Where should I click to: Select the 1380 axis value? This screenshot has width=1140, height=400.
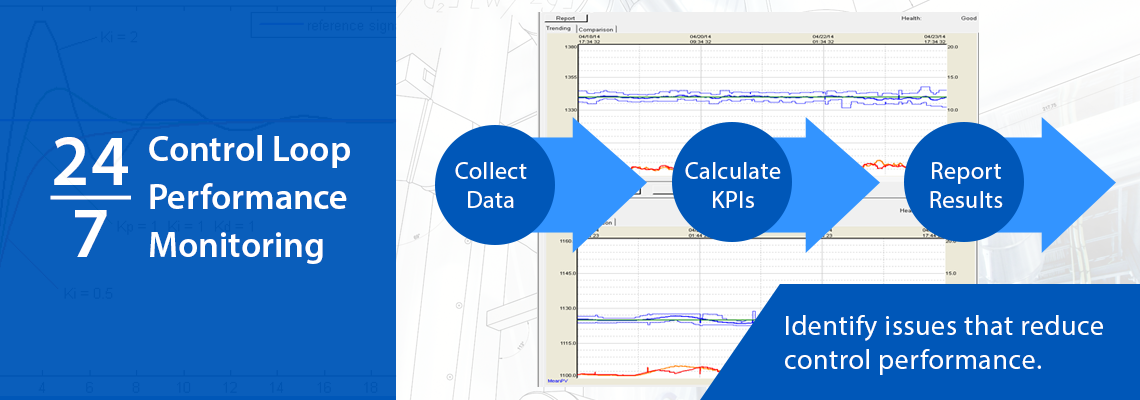click(571, 47)
